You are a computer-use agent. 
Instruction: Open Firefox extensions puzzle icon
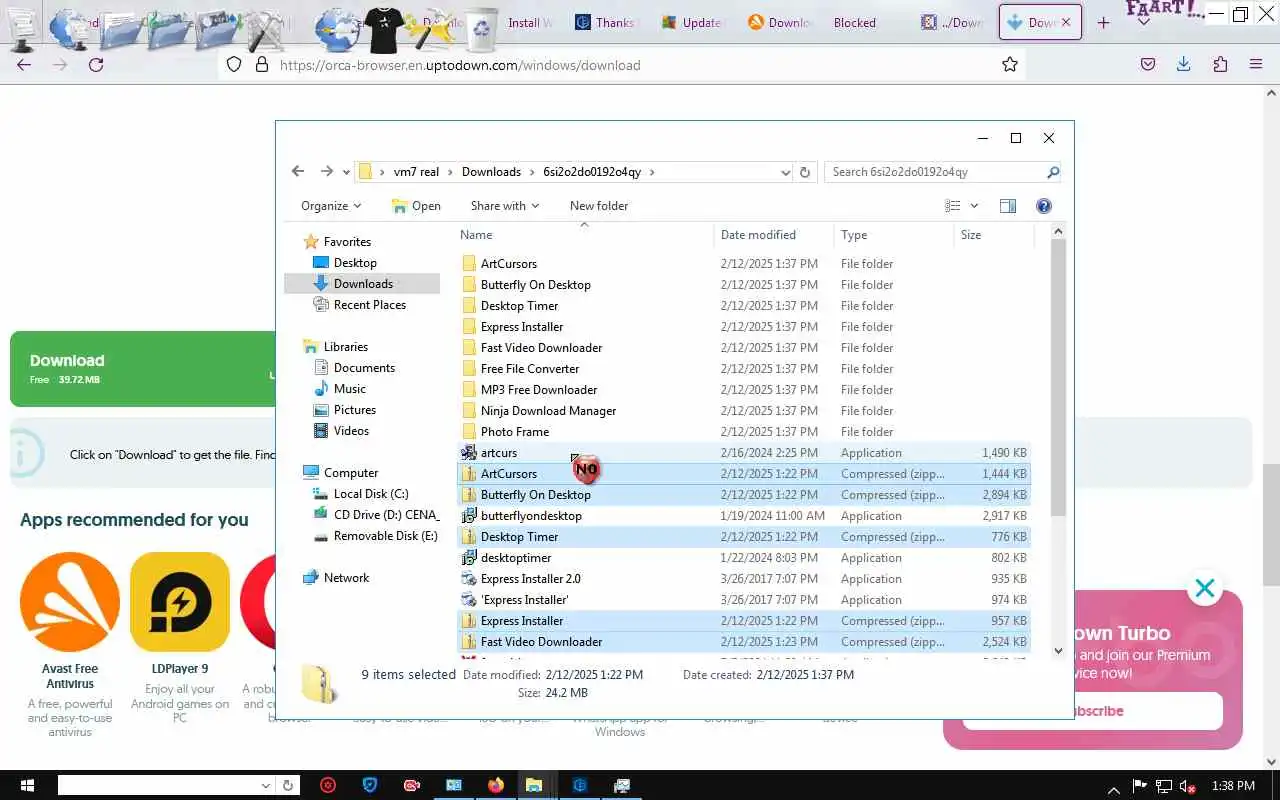tap(1220, 64)
